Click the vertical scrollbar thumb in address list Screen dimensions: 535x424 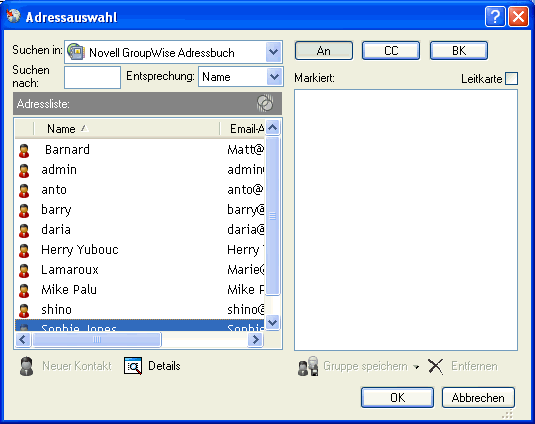click(x=273, y=216)
